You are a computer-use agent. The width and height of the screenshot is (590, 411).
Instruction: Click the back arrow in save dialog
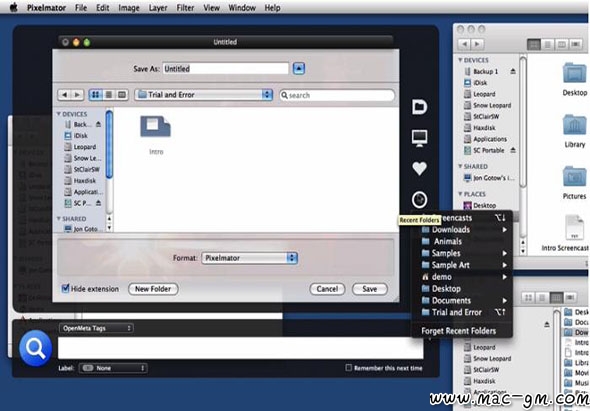(64, 94)
